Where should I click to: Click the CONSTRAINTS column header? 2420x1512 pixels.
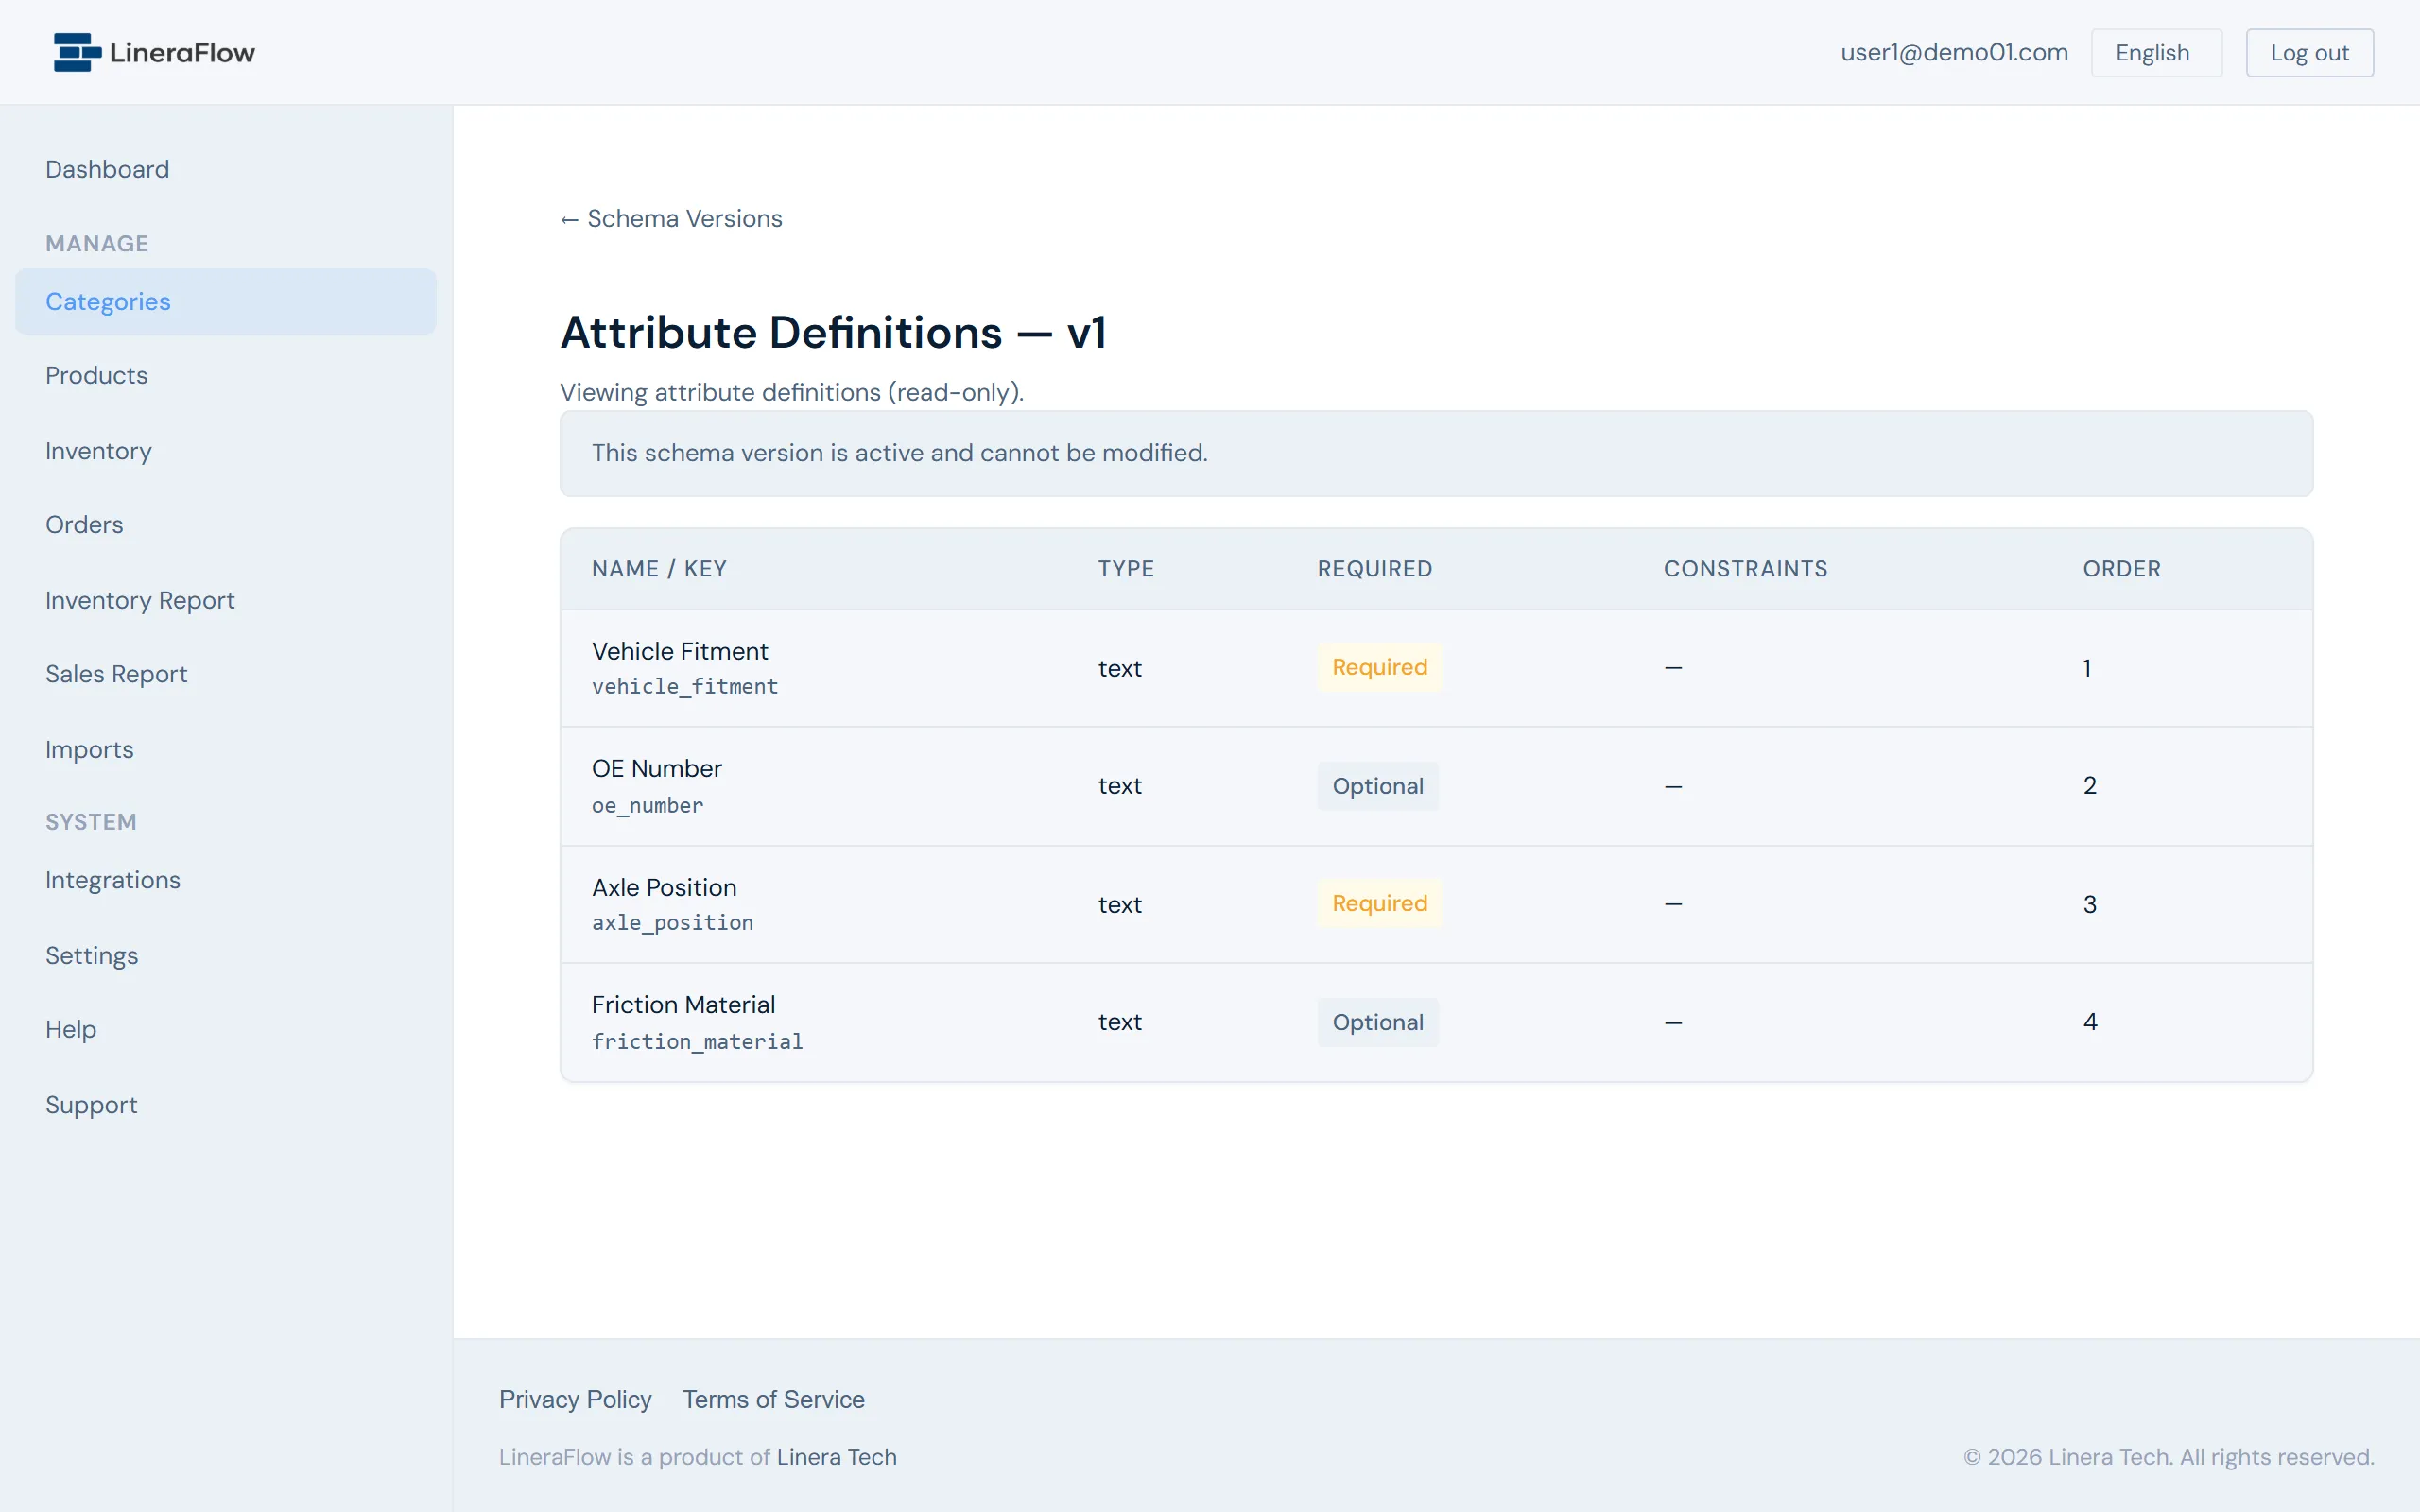(1745, 569)
